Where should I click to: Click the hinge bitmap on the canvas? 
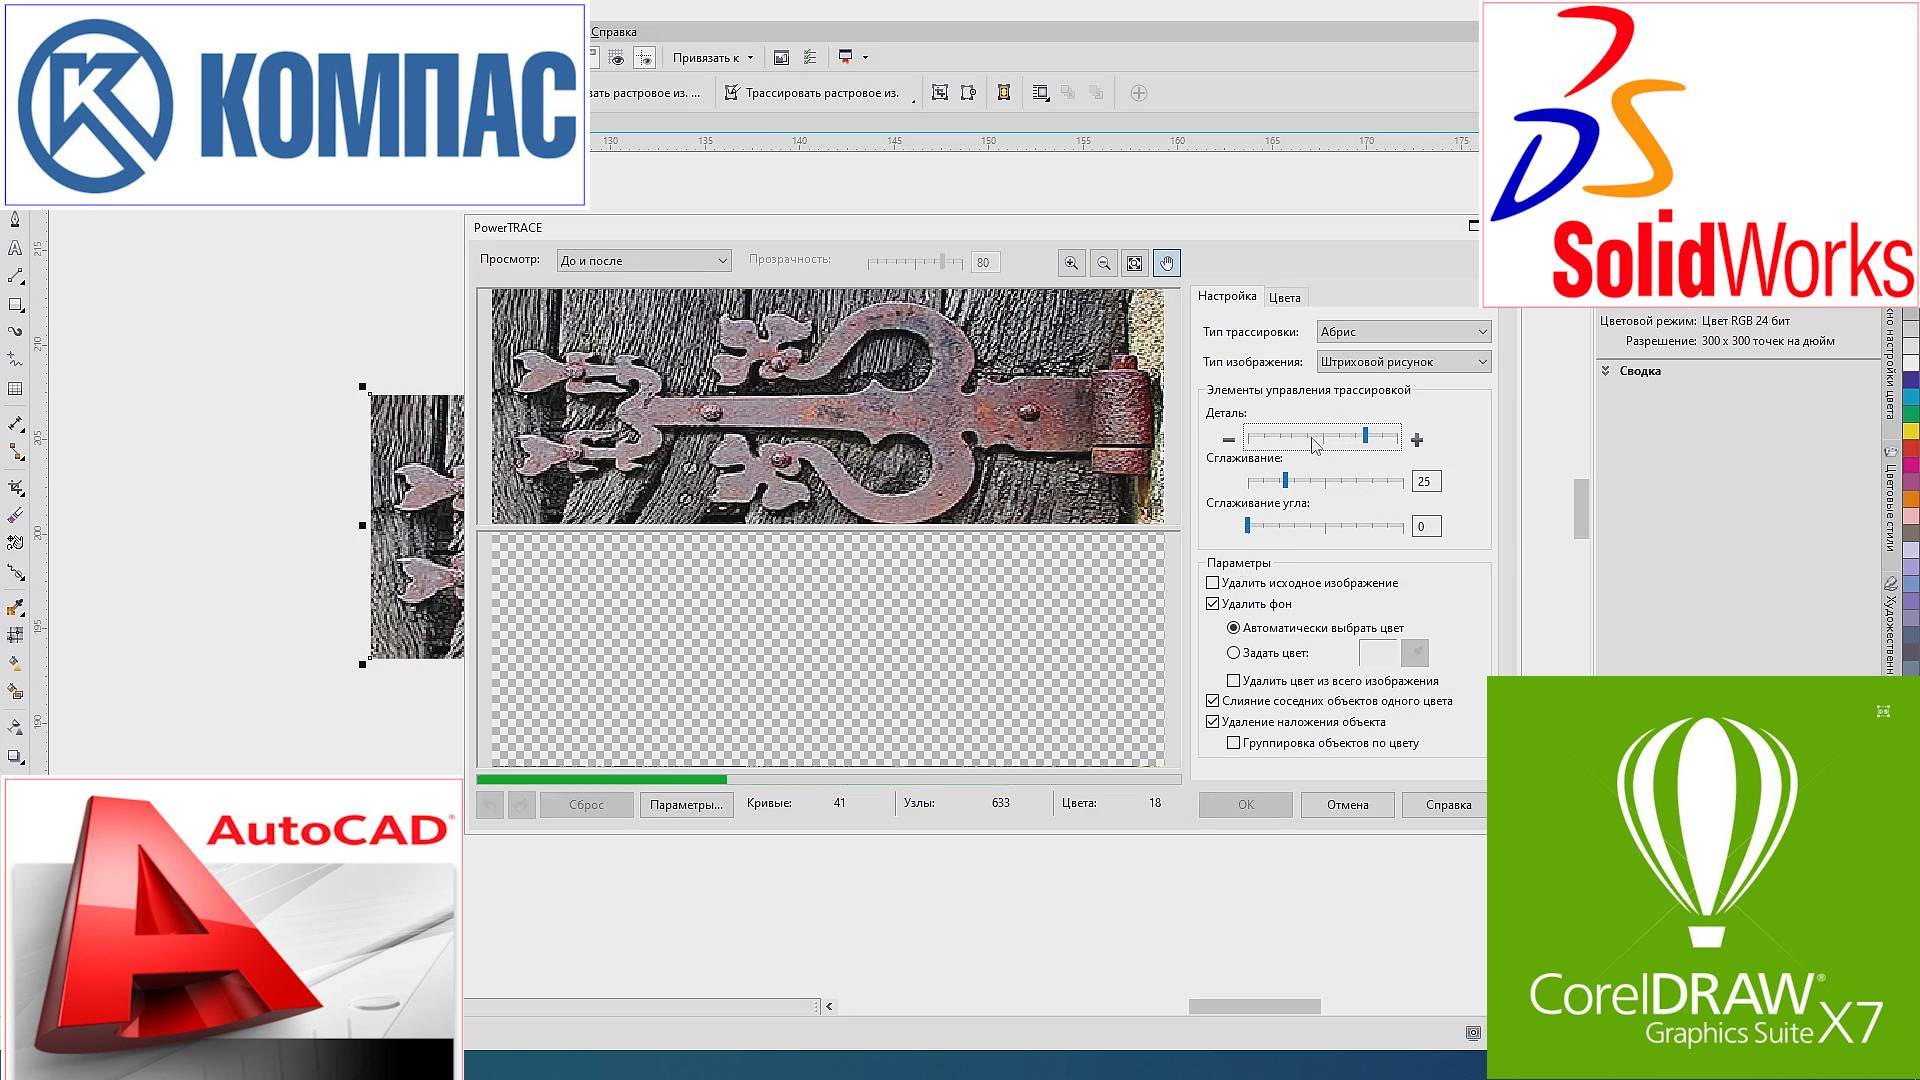pyautogui.click(x=416, y=526)
